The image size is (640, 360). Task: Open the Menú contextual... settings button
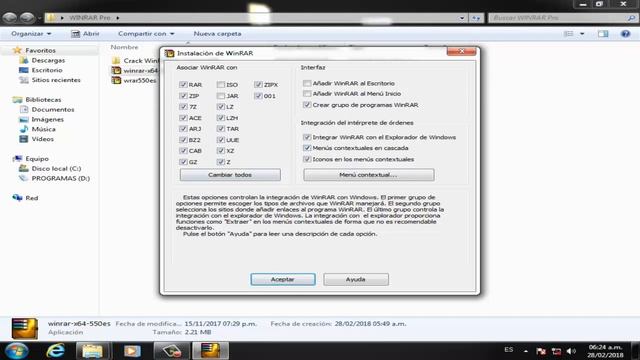point(369,175)
